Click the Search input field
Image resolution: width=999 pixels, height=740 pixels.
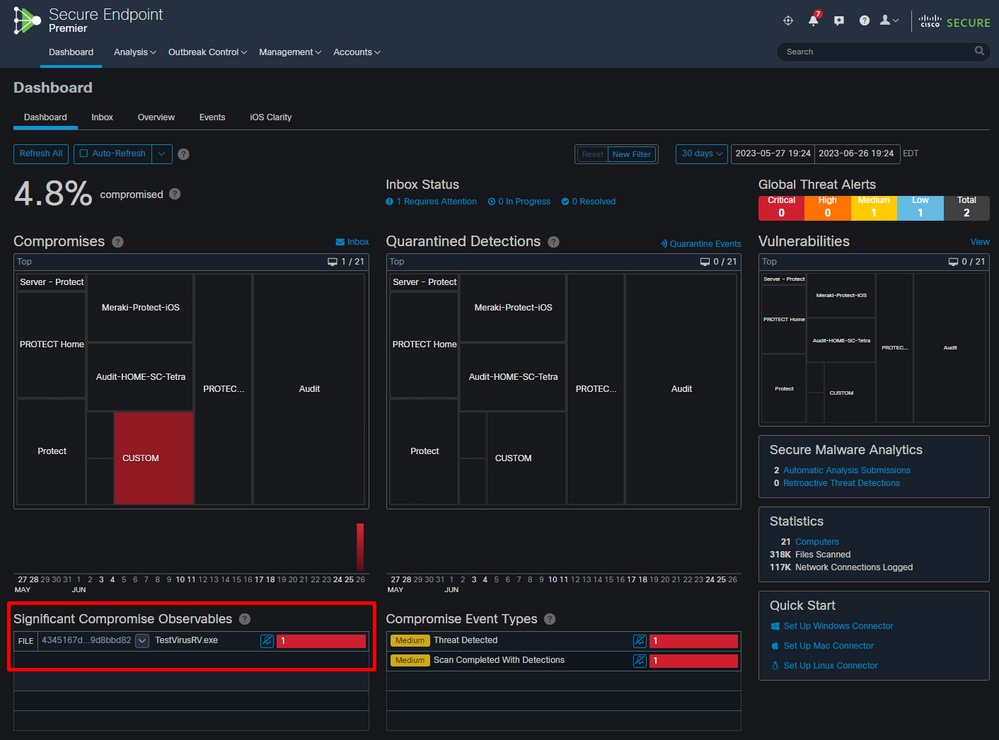point(883,52)
